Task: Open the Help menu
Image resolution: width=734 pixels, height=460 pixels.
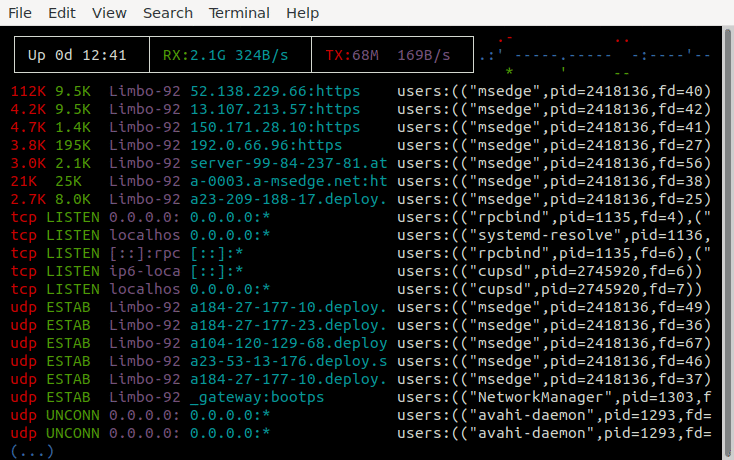Action: click(302, 13)
